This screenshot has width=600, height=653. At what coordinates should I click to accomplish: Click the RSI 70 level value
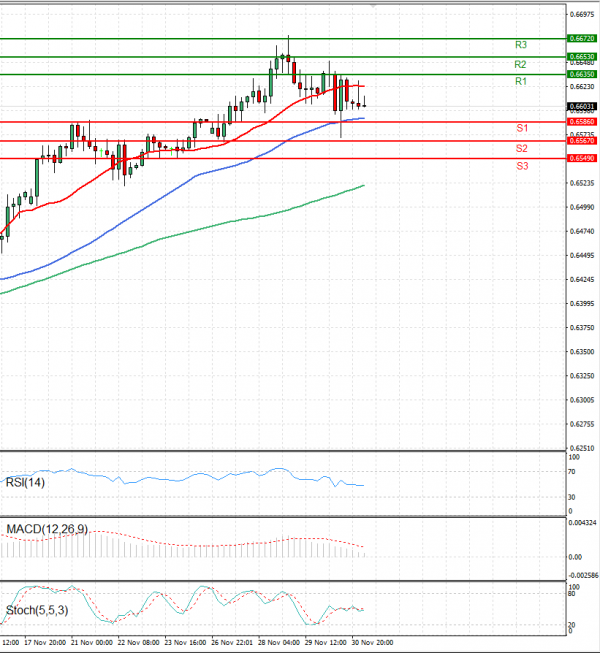572,472
